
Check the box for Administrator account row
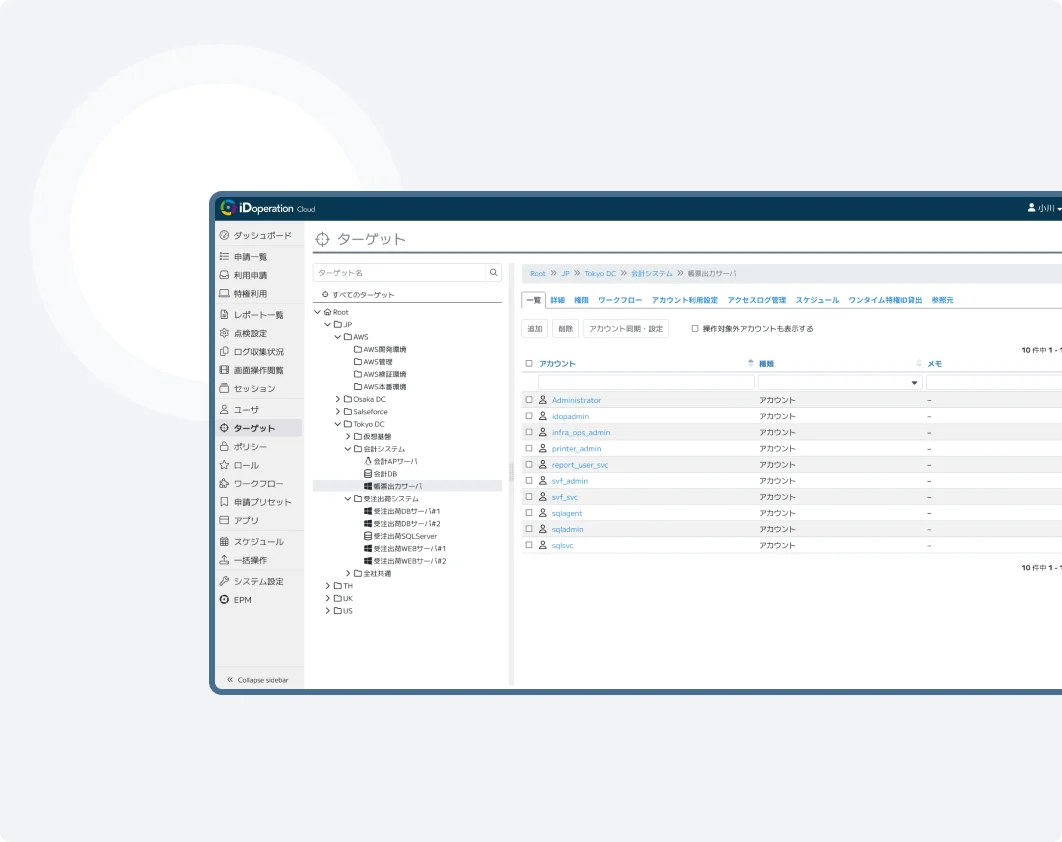[x=529, y=400]
